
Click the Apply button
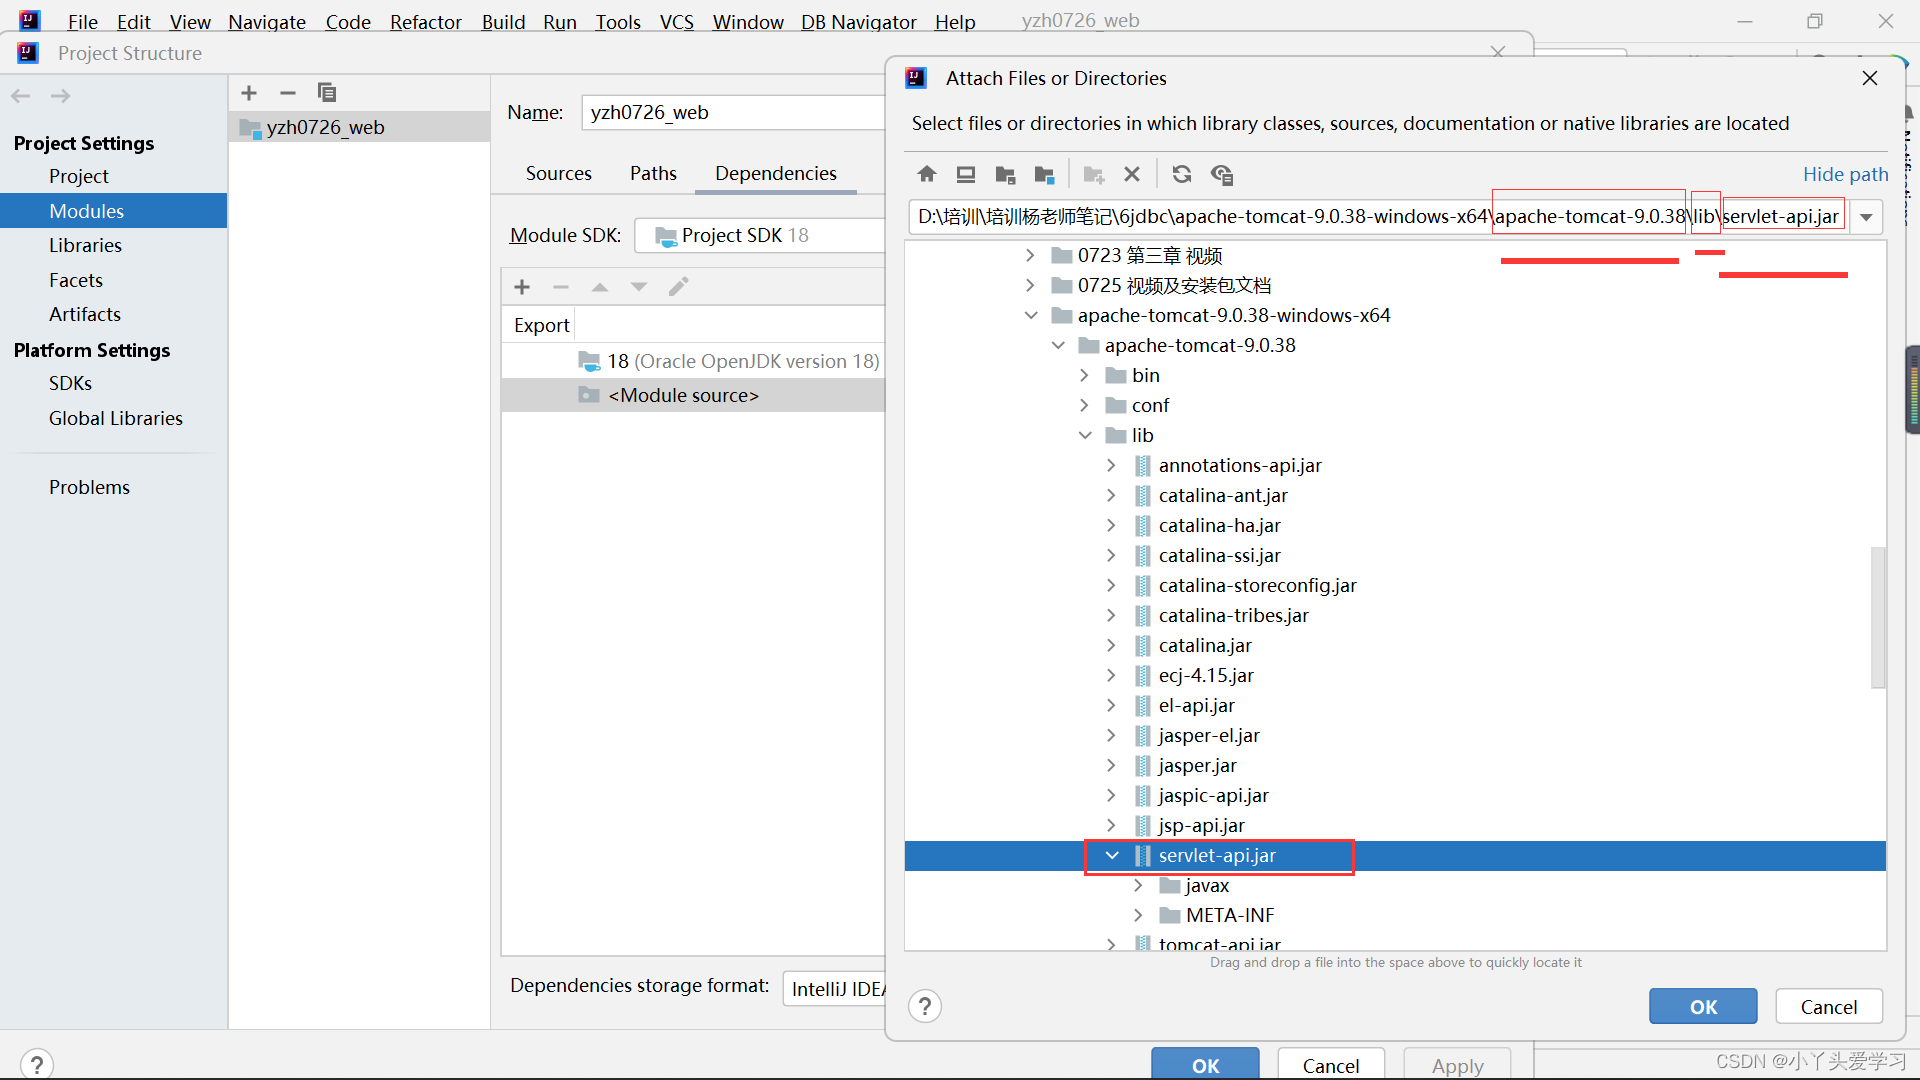[1457, 1064]
